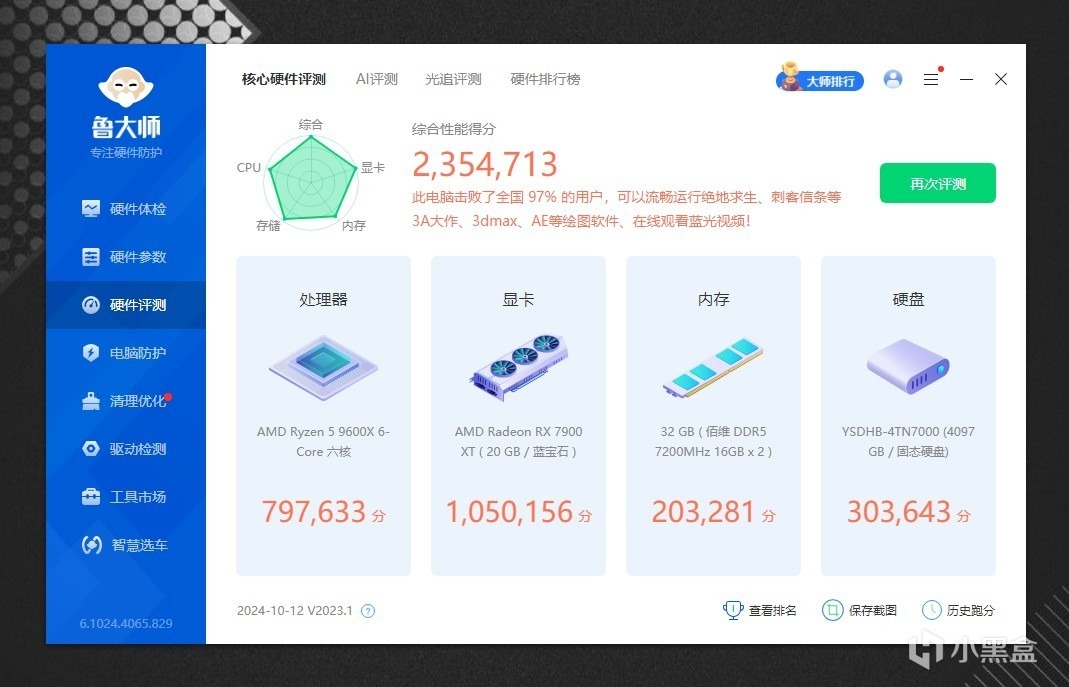
Task: Click YSDHB-4TN7000 disk description
Action: (908, 442)
